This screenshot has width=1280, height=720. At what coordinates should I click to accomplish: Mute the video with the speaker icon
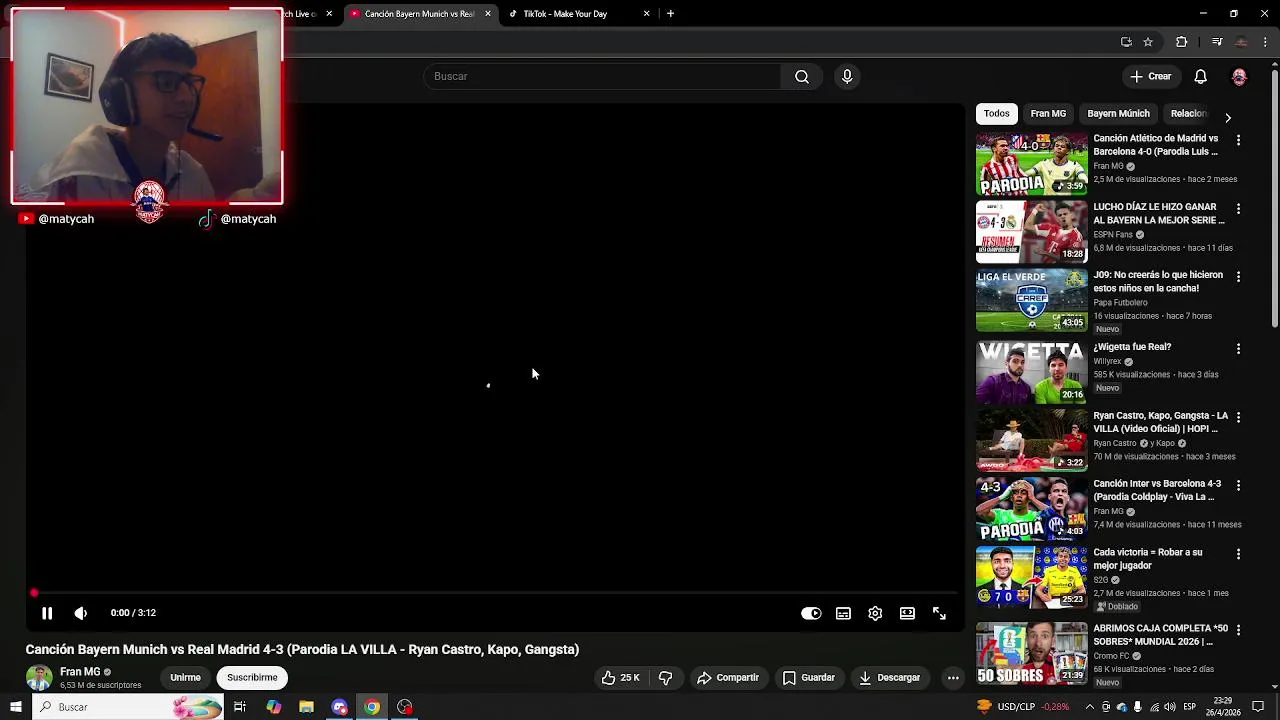coord(81,613)
